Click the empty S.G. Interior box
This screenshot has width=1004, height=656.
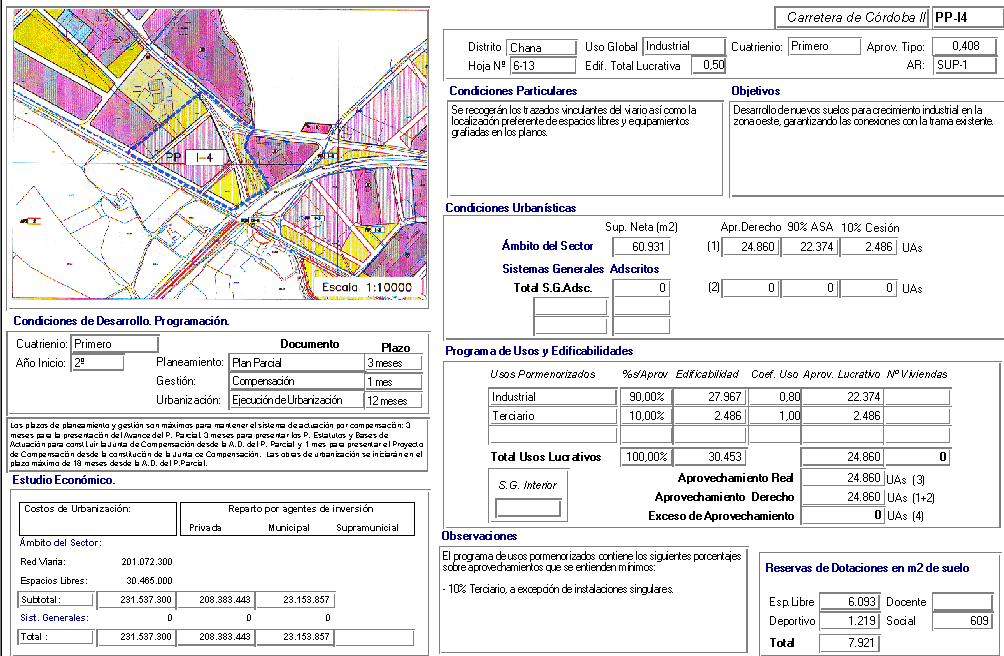click(x=529, y=508)
